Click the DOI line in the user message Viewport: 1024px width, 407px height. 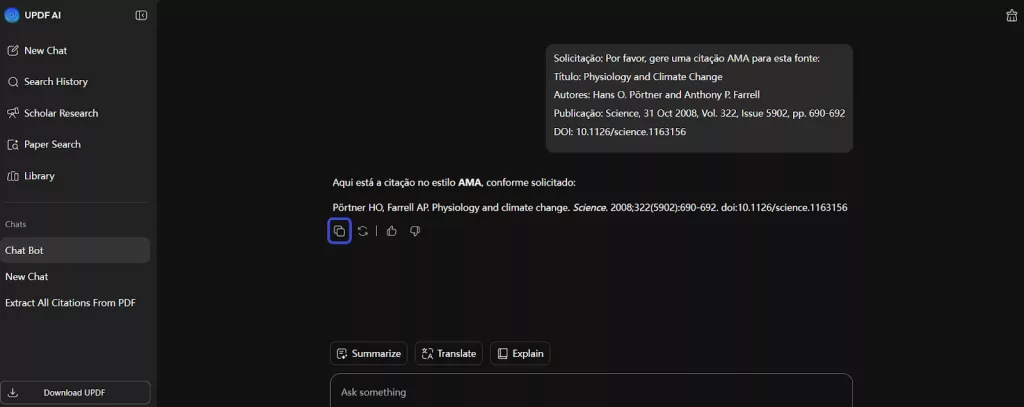(619, 131)
